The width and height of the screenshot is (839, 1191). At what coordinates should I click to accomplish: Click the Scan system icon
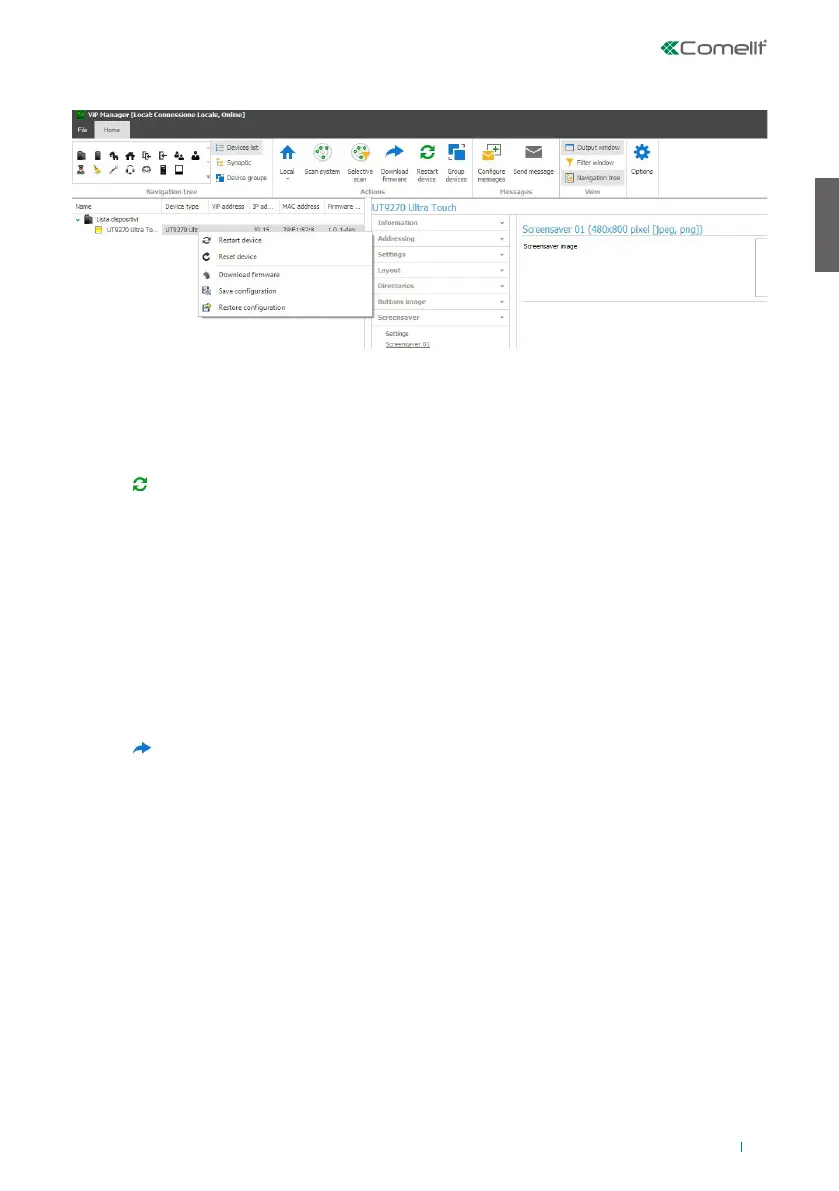coord(322,153)
